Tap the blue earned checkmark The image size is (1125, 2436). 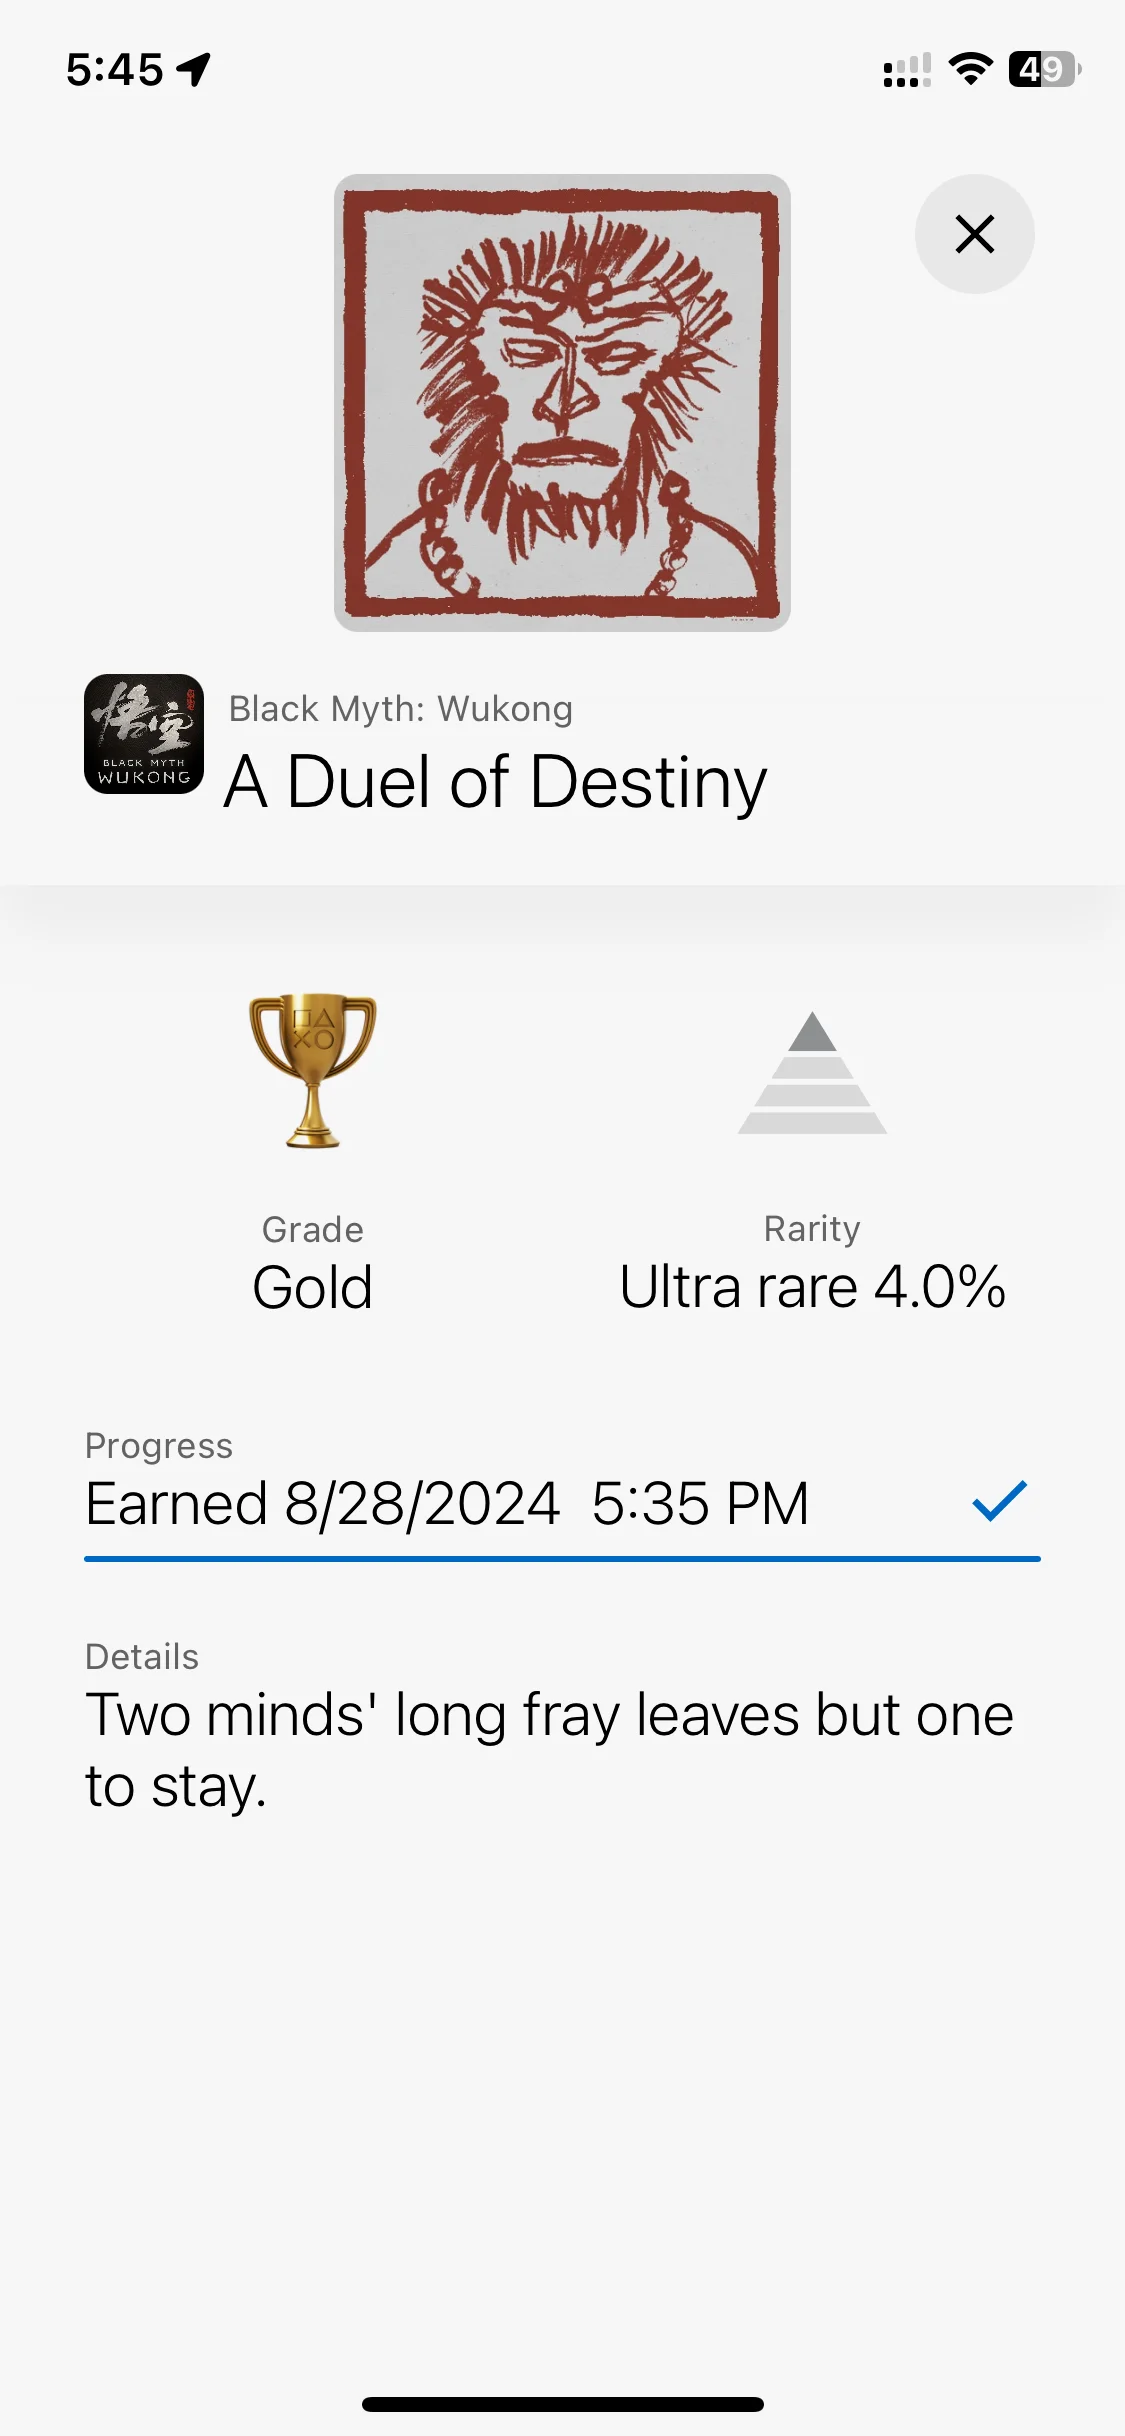(999, 1501)
